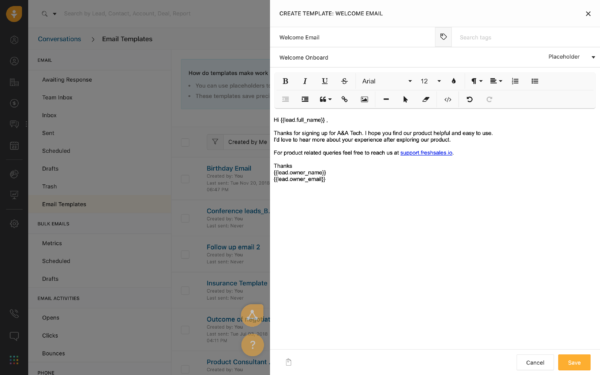Image resolution: width=600 pixels, height=375 pixels.
Task: Open the Freshsales logo home
Action: (x=14, y=14)
